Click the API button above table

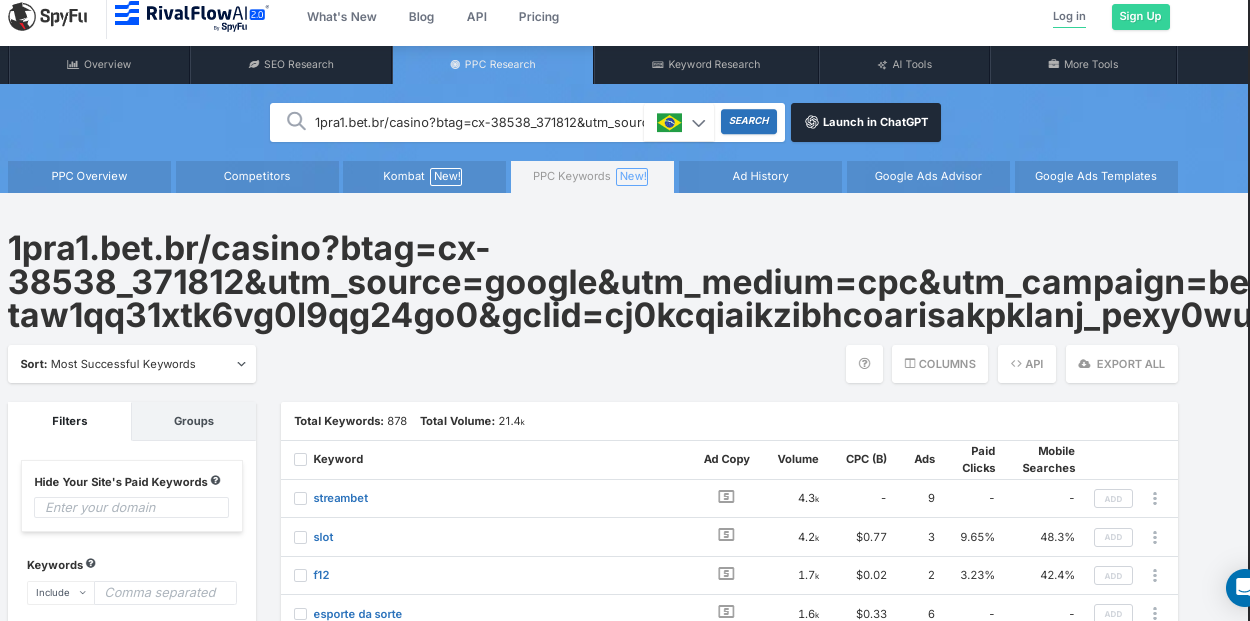(x=1027, y=364)
